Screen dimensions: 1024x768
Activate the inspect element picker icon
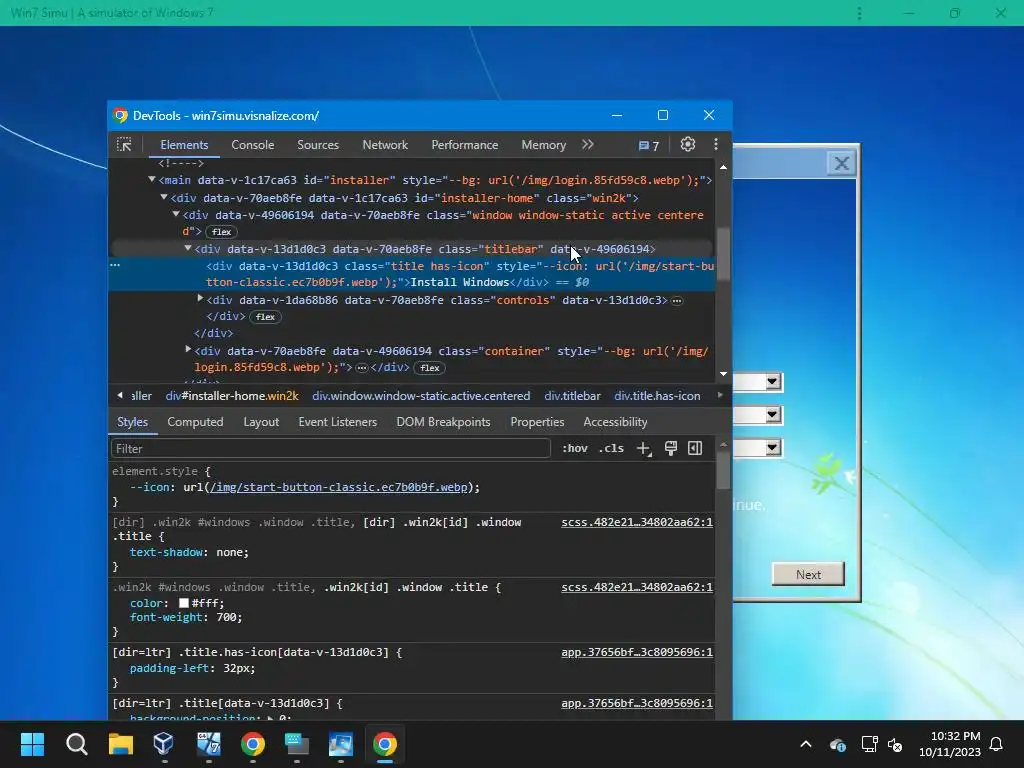click(x=124, y=145)
